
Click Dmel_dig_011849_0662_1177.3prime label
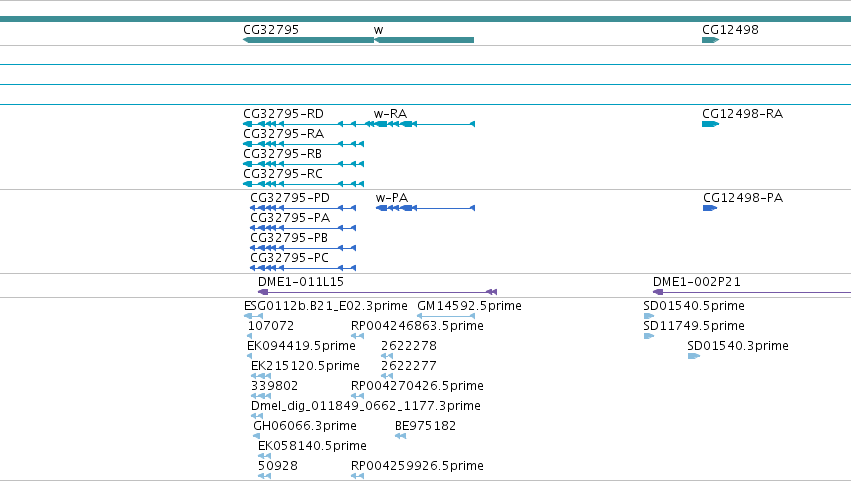click(x=366, y=407)
